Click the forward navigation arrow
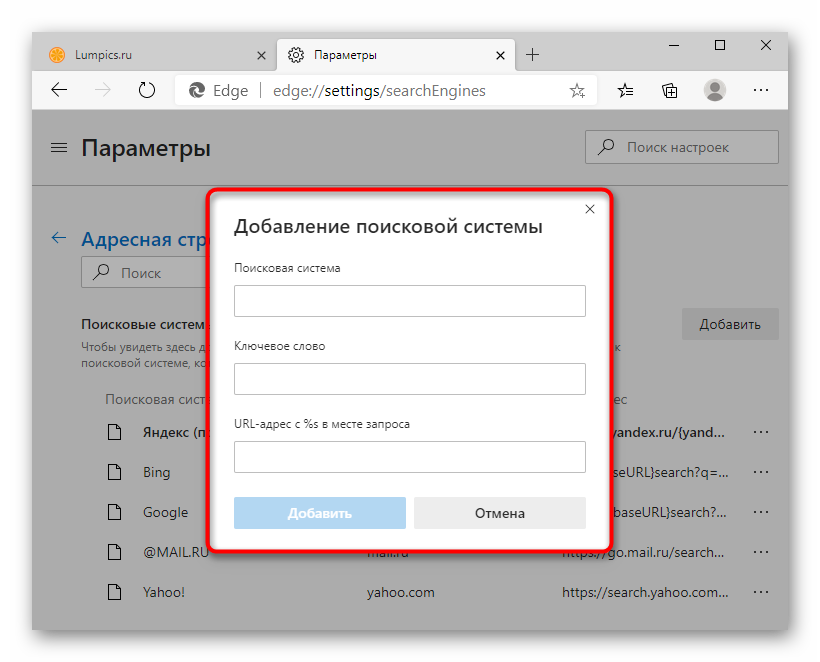Viewport: 820px width, 662px height. point(102,90)
